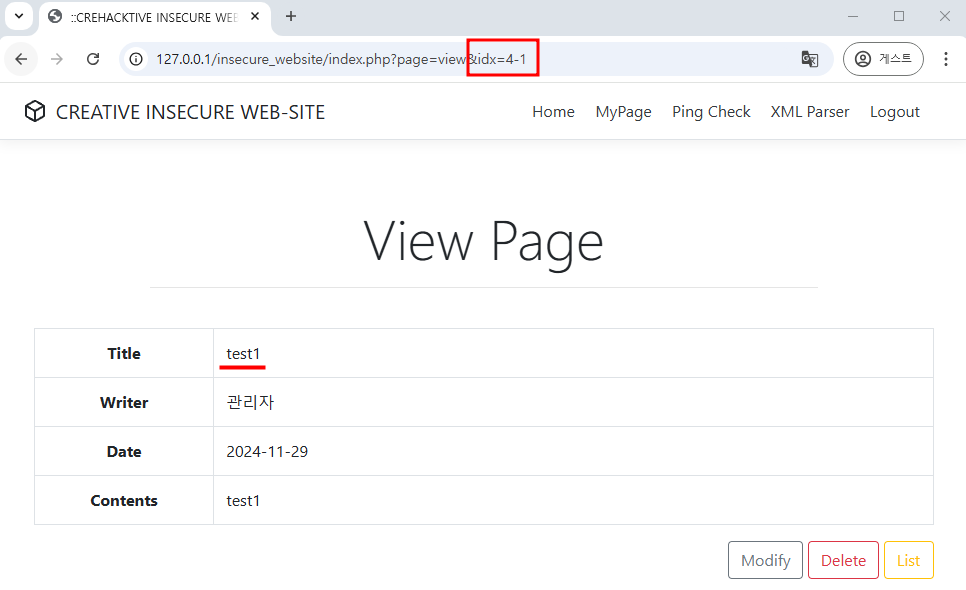
Task: Click the translate page icon
Action: pos(810,59)
